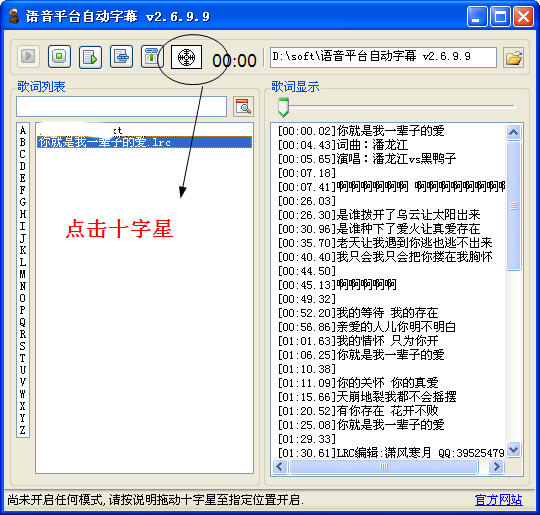Click lyric line [00:05.65]演唱：潘龙江vs黑鸭子
This screenshot has height=515, width=540.
point(367,159)
